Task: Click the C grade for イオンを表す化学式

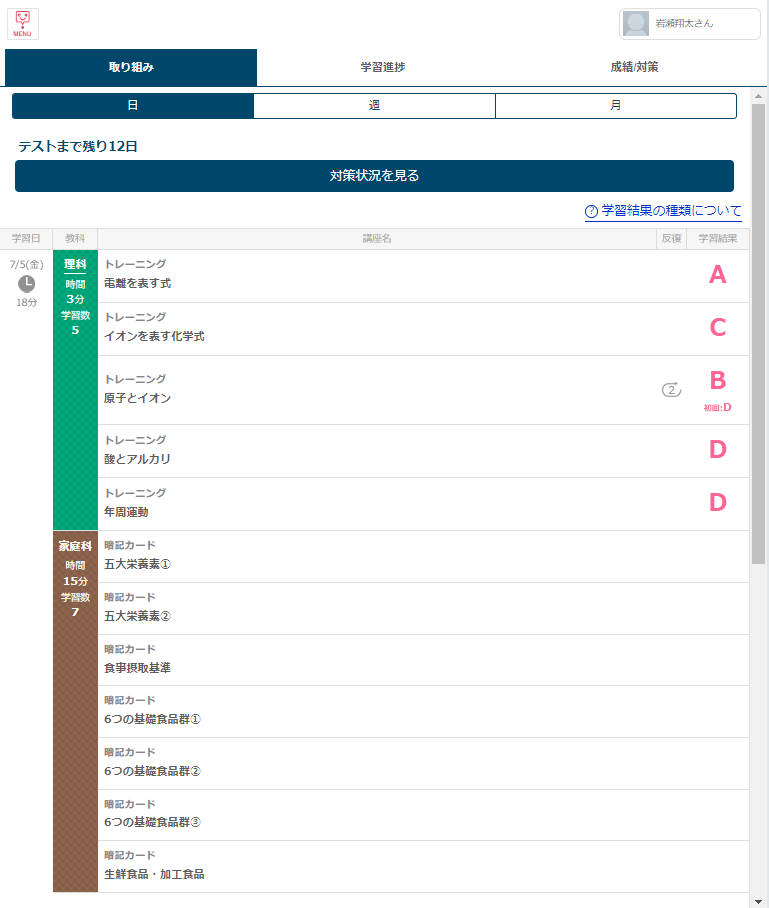Action: (717, 328)
